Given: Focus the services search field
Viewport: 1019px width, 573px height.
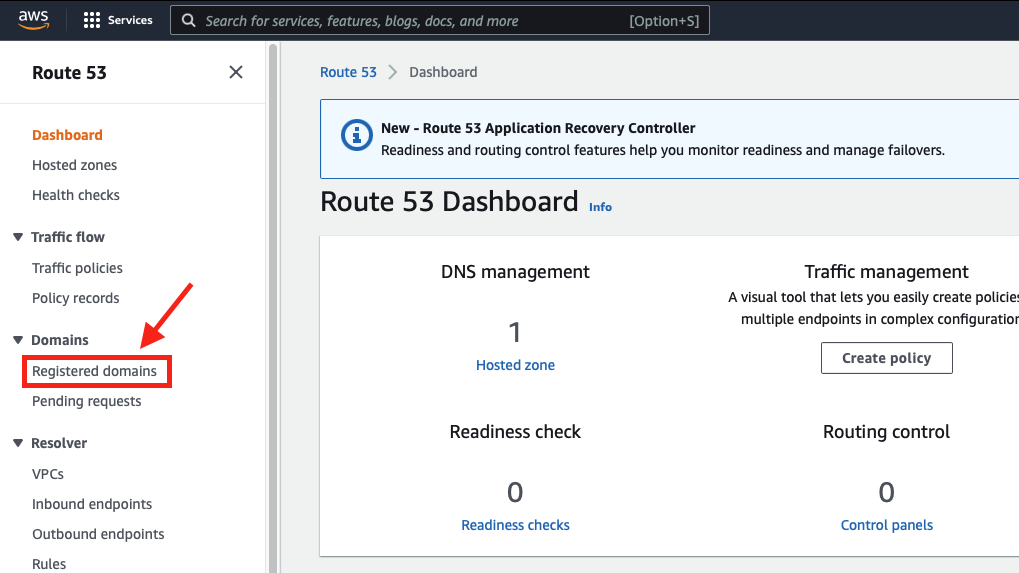Looking at the screenshot, I should click(x=440, y=20).
